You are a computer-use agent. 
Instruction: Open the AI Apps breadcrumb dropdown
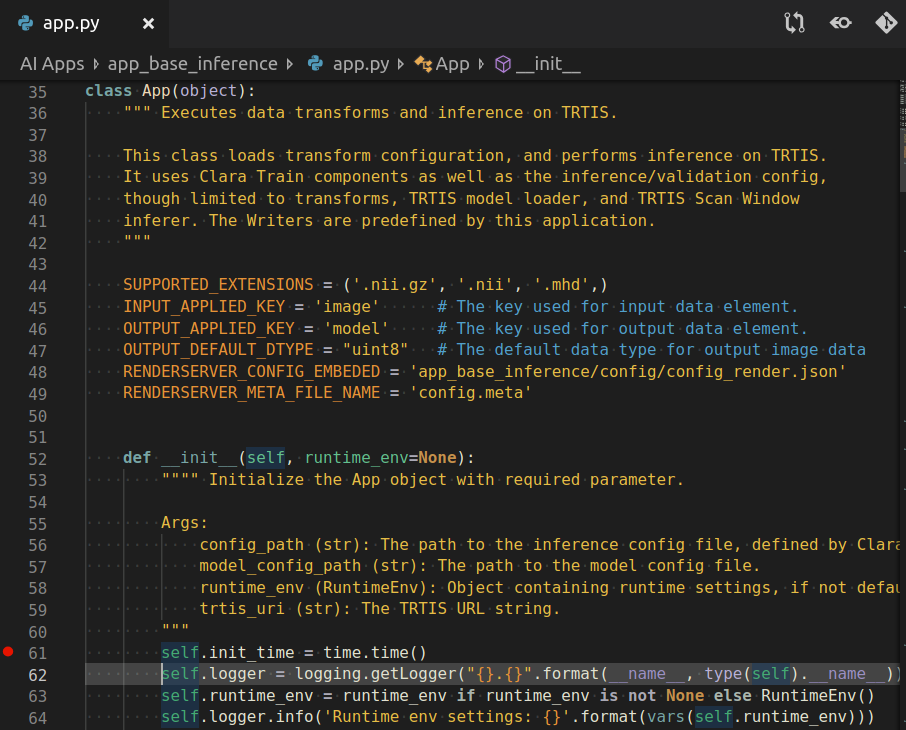[x=51, y=64]
